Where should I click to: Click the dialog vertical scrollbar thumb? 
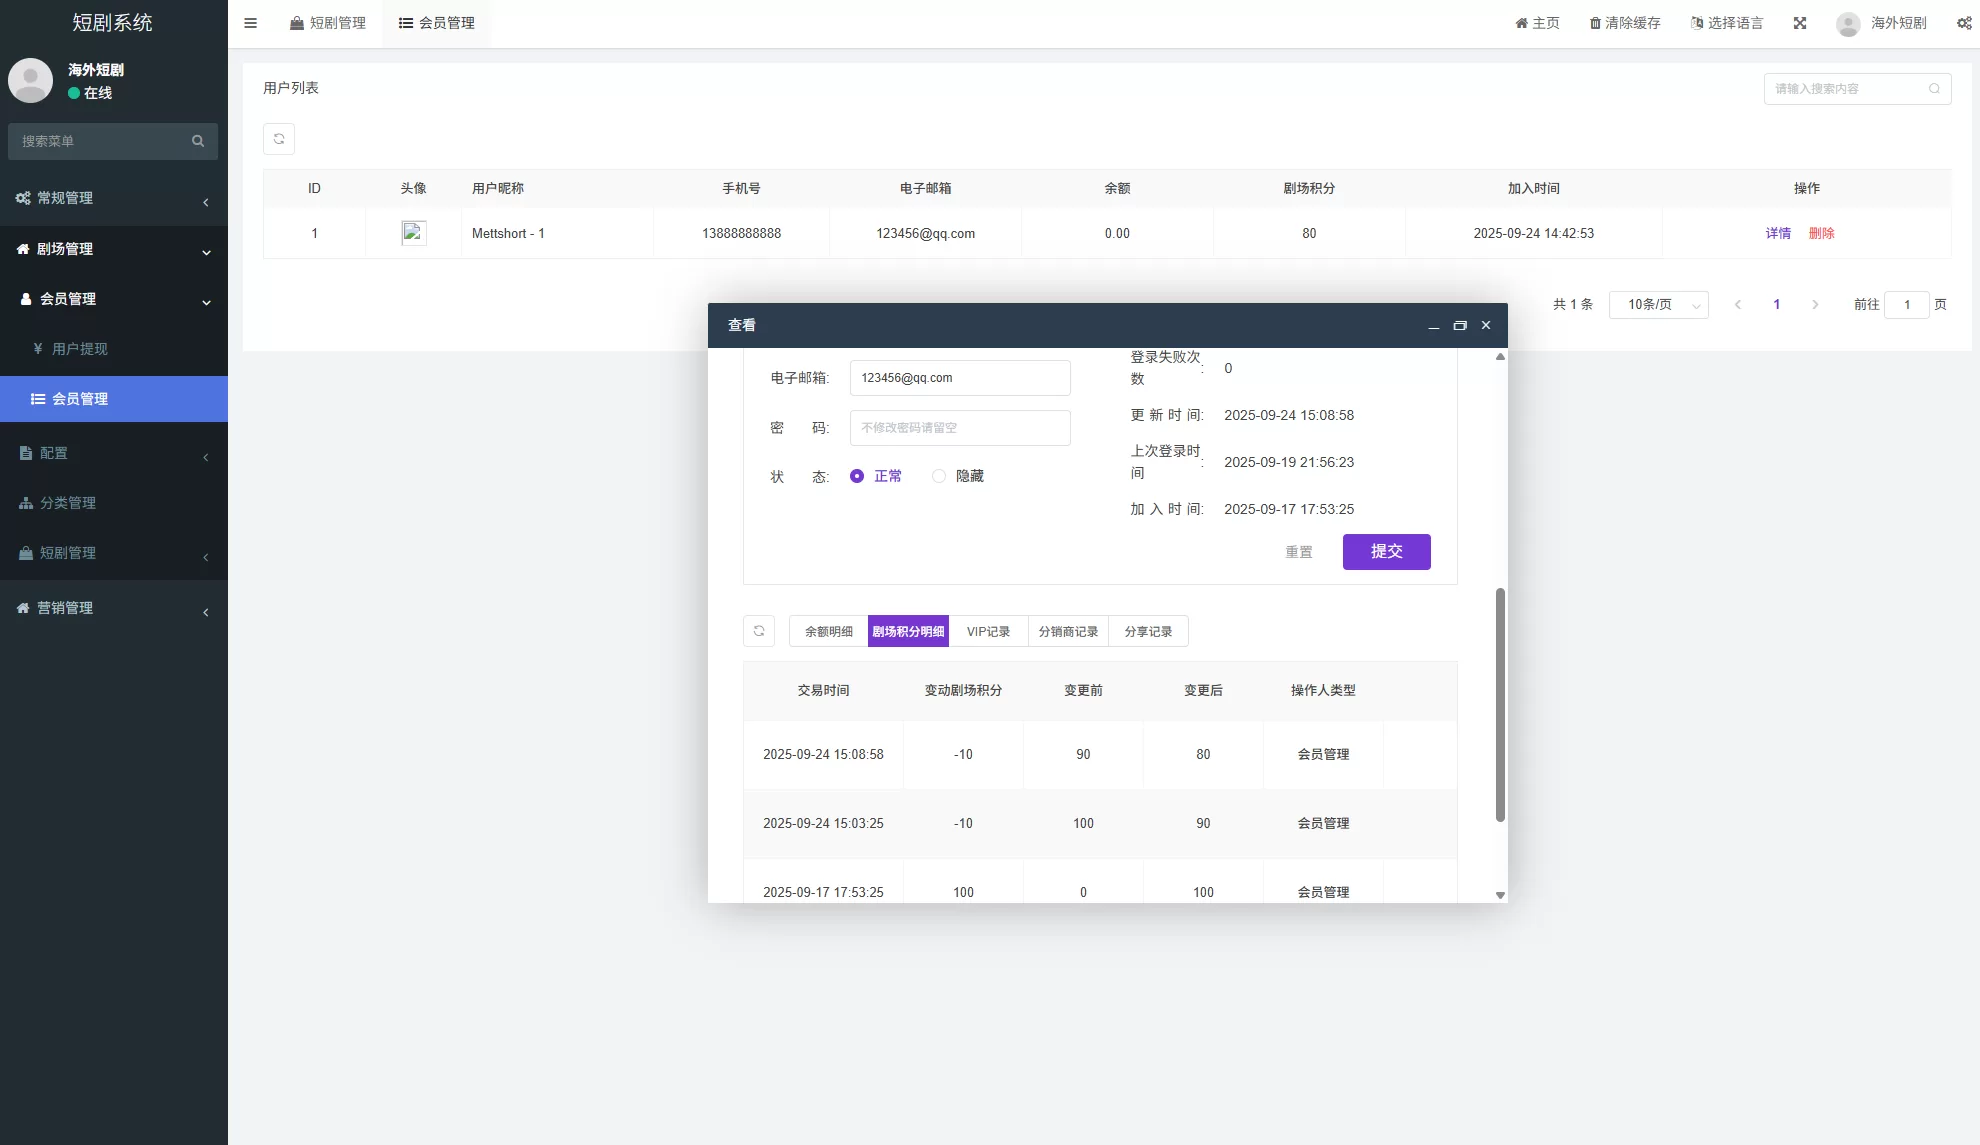pyautogui.click(x=1500, y=705)
